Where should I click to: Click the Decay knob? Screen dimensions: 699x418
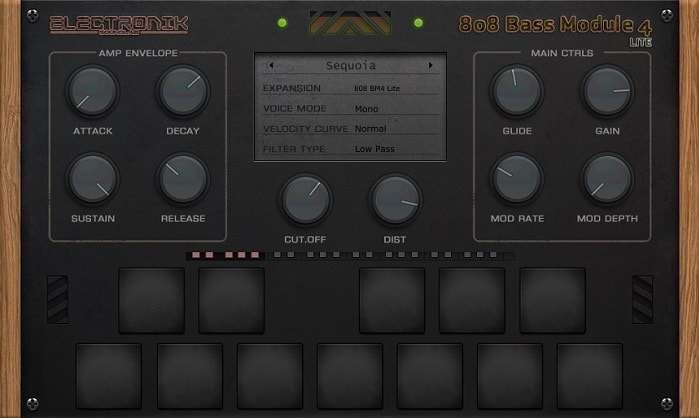pyautogui.click(x=183, y=91)
